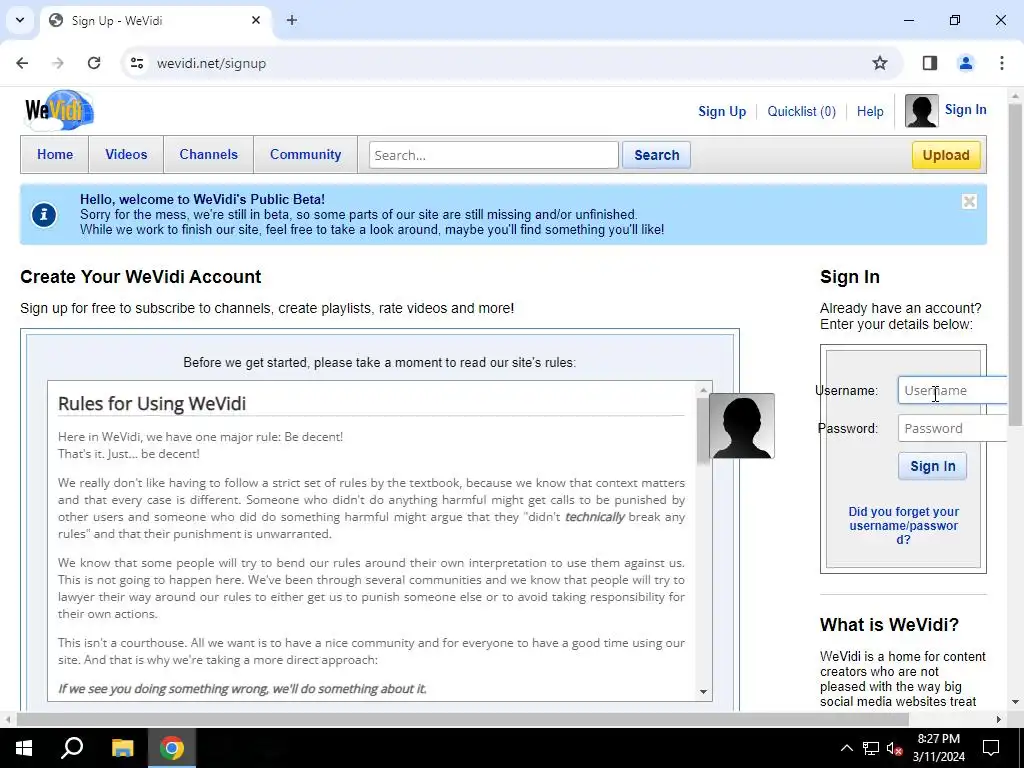Image resolution: width=1024 pixels, height=768 pixels.
Task: Click the horizontal page scrollbar
Action: pyautogui.click(x=462, y=719)
